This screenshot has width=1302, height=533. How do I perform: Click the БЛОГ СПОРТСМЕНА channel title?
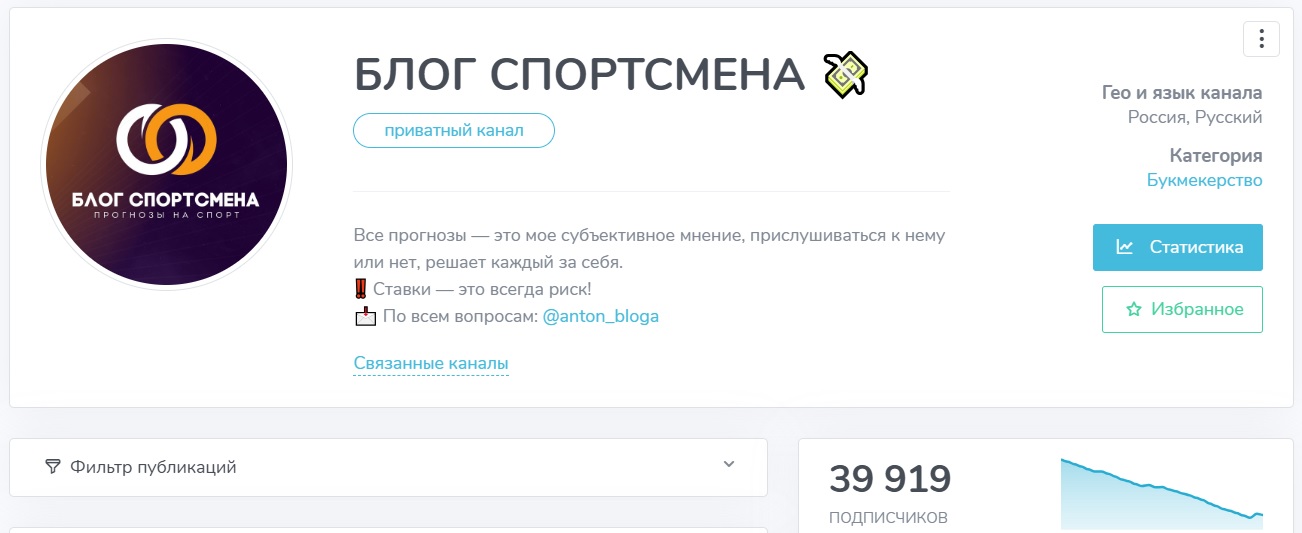(x=579, y=75)
